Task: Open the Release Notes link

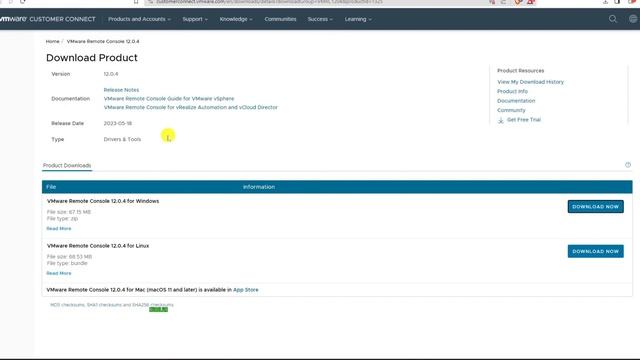Action: (x=121, y=90)
